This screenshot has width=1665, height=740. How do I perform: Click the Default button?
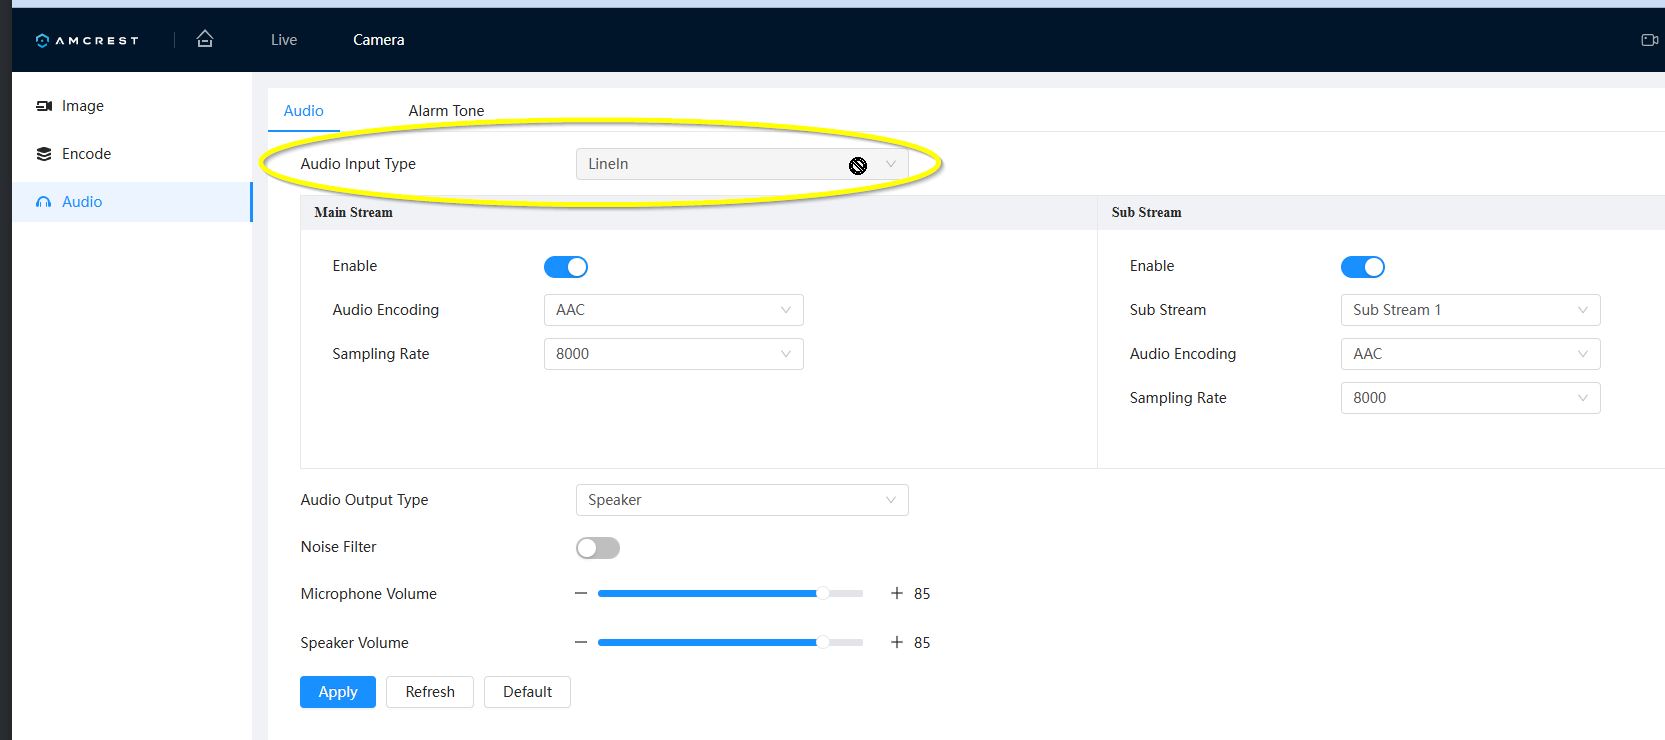tap(527, 692)
